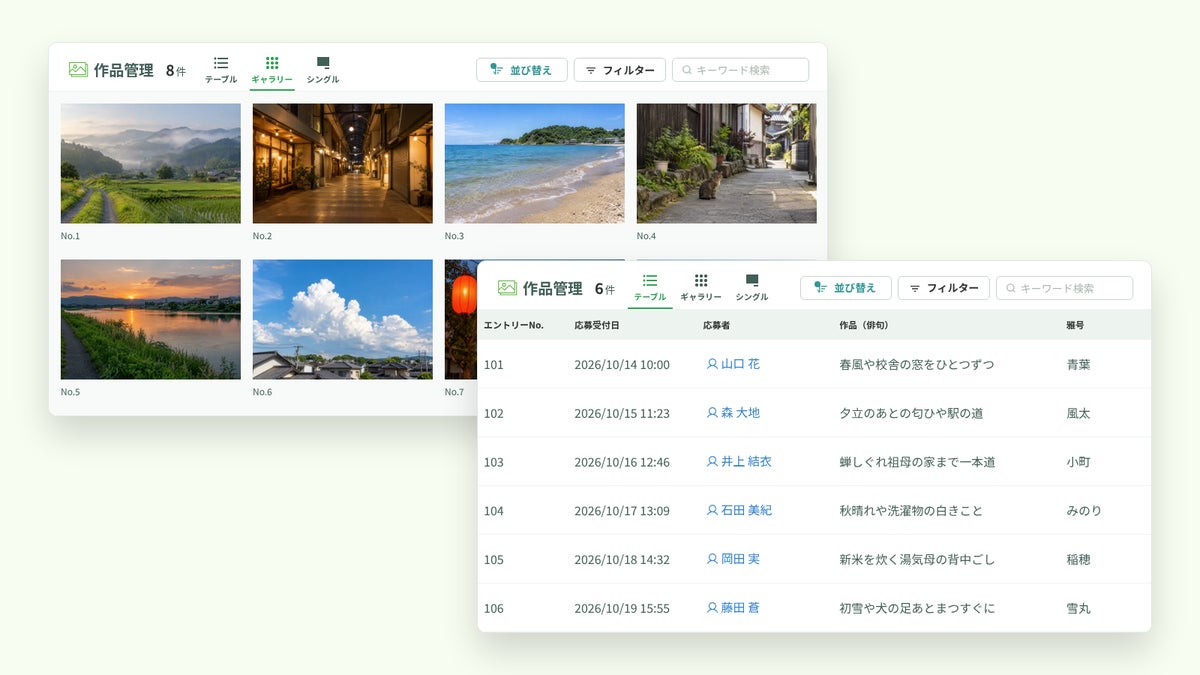This screenshot has height=675, width=1200.
Task: Click haiku 夕立のあとの匂ひや駅の道
Action: [x=911, y=414]
